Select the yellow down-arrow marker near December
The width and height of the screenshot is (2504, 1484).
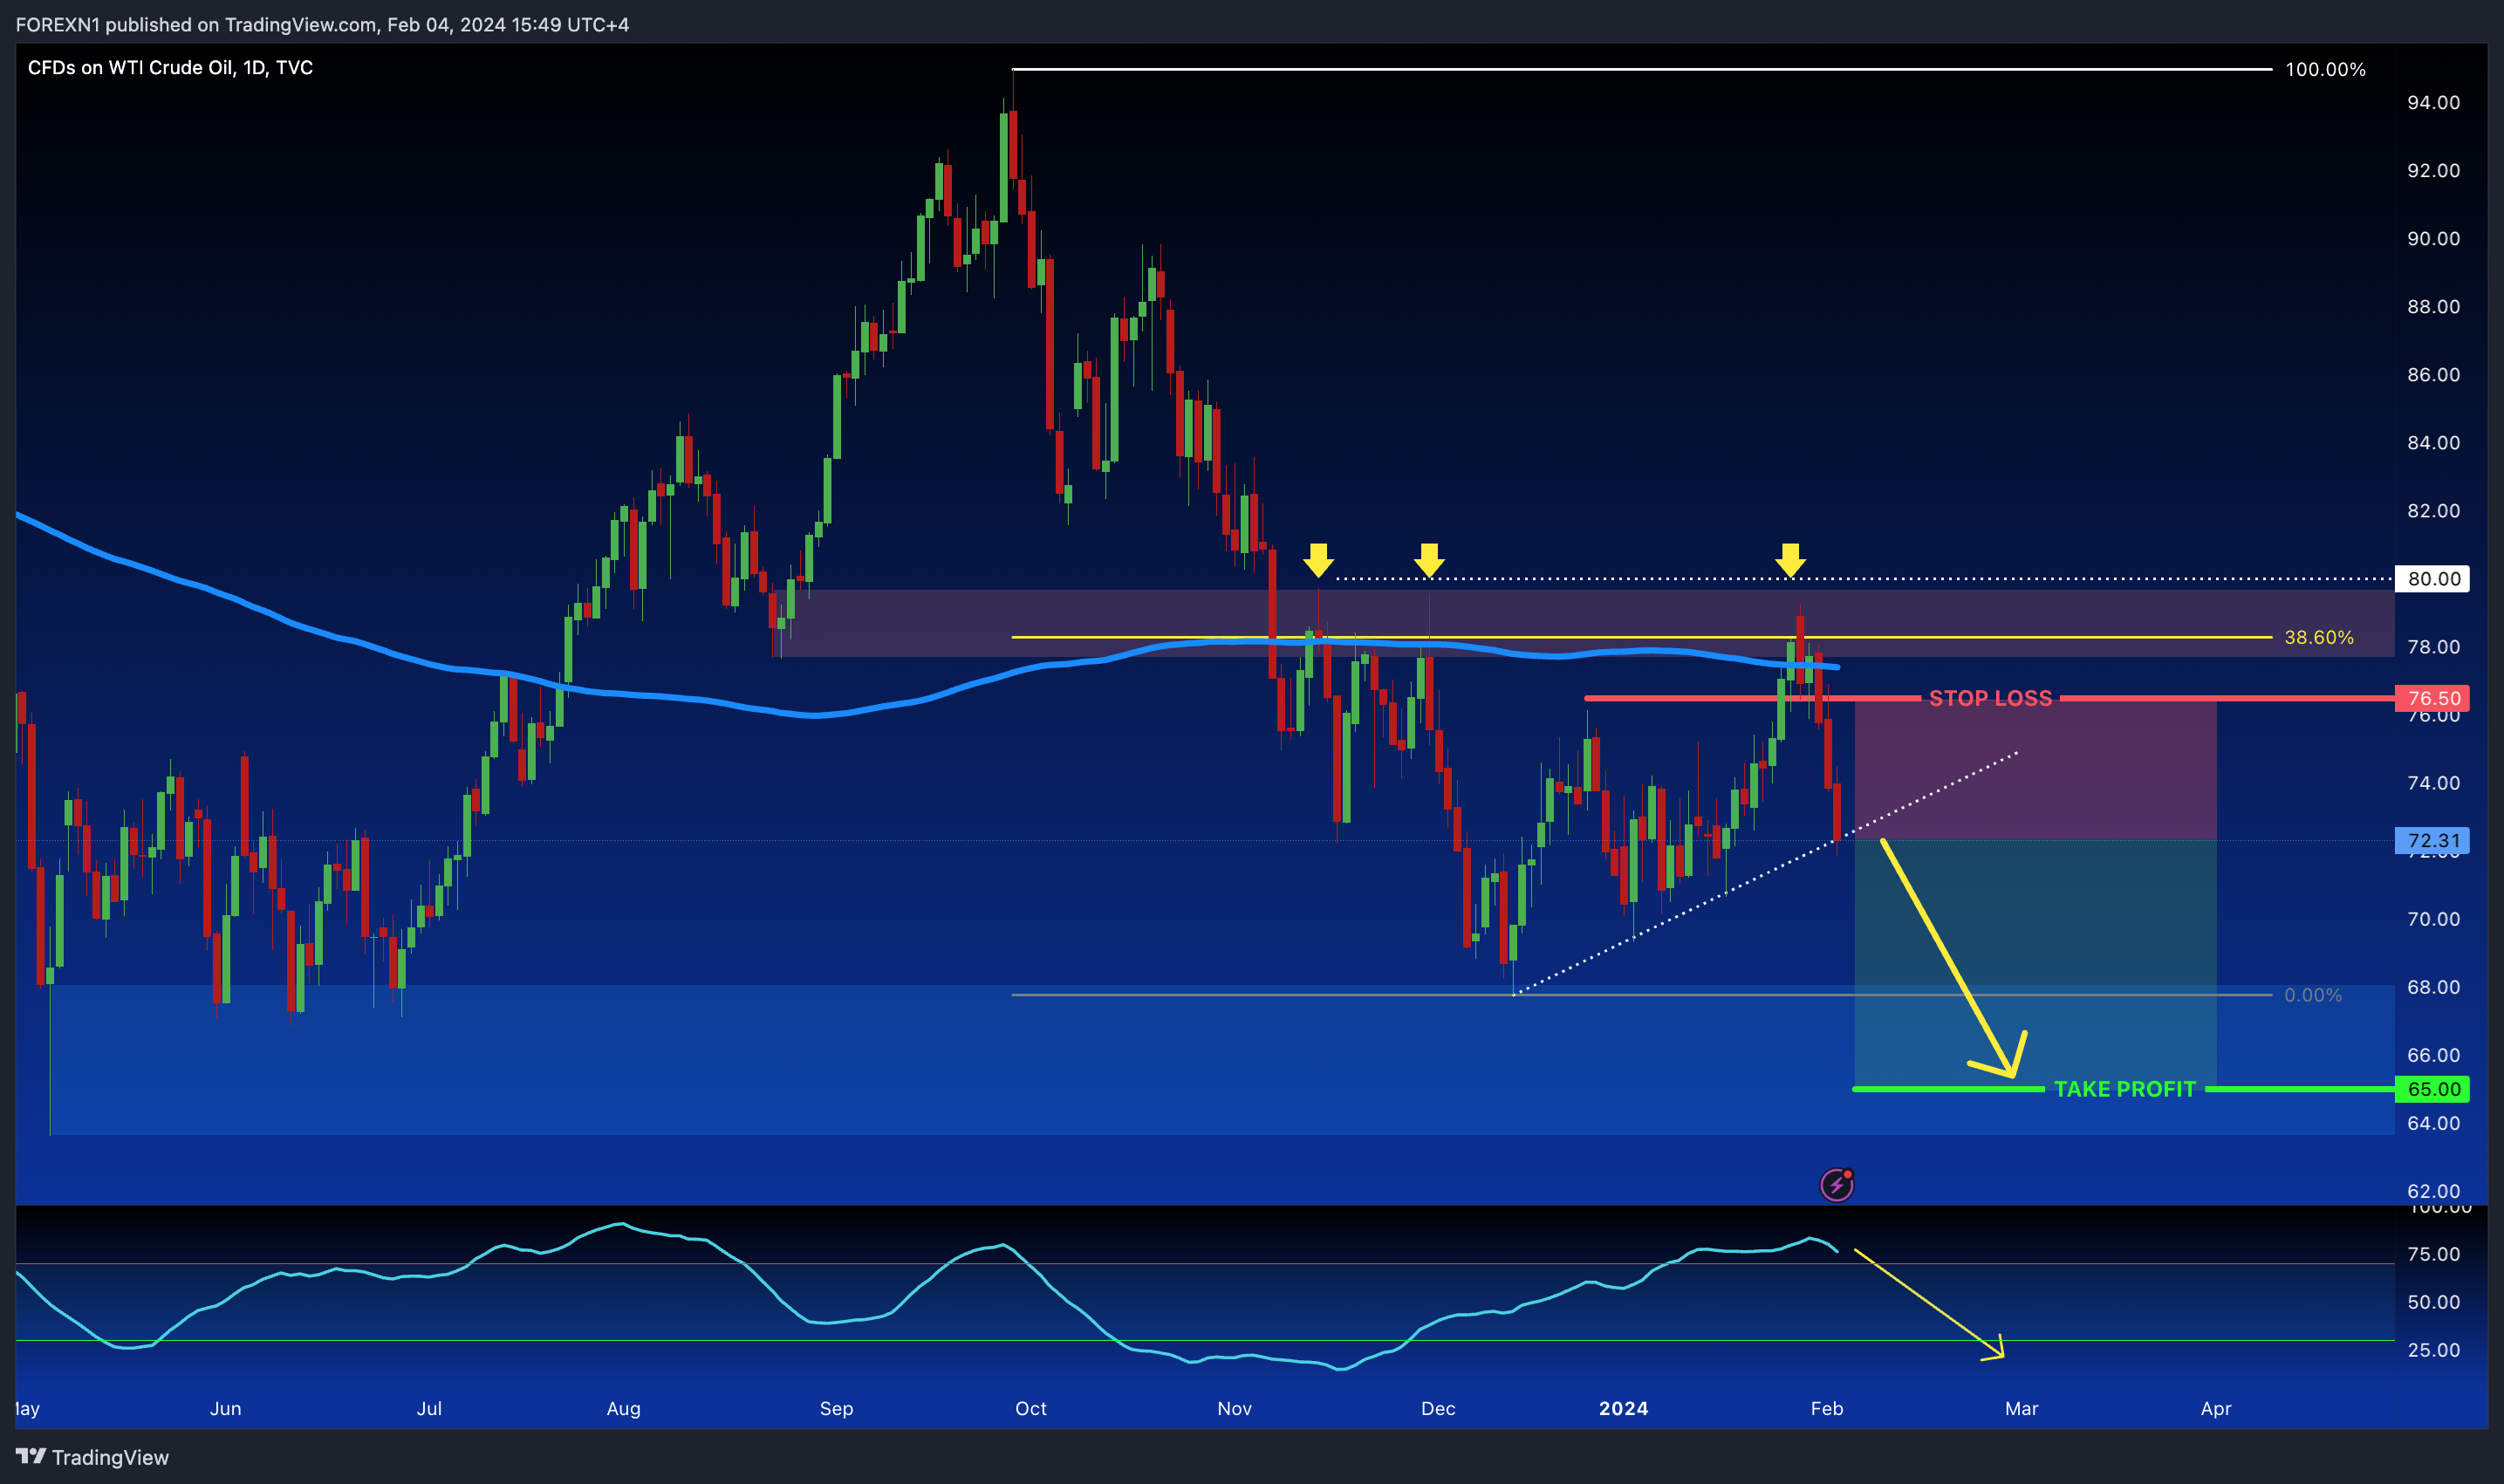click(x=1429, y=560)
